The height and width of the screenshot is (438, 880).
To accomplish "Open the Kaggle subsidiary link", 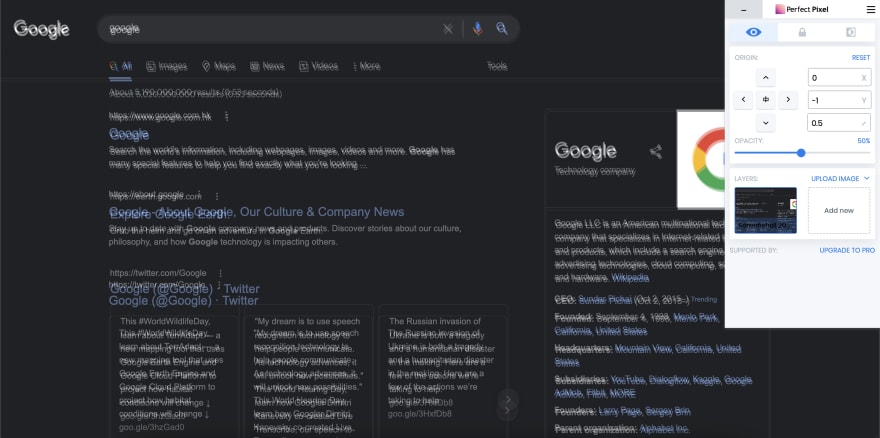I will click(706, 380).
